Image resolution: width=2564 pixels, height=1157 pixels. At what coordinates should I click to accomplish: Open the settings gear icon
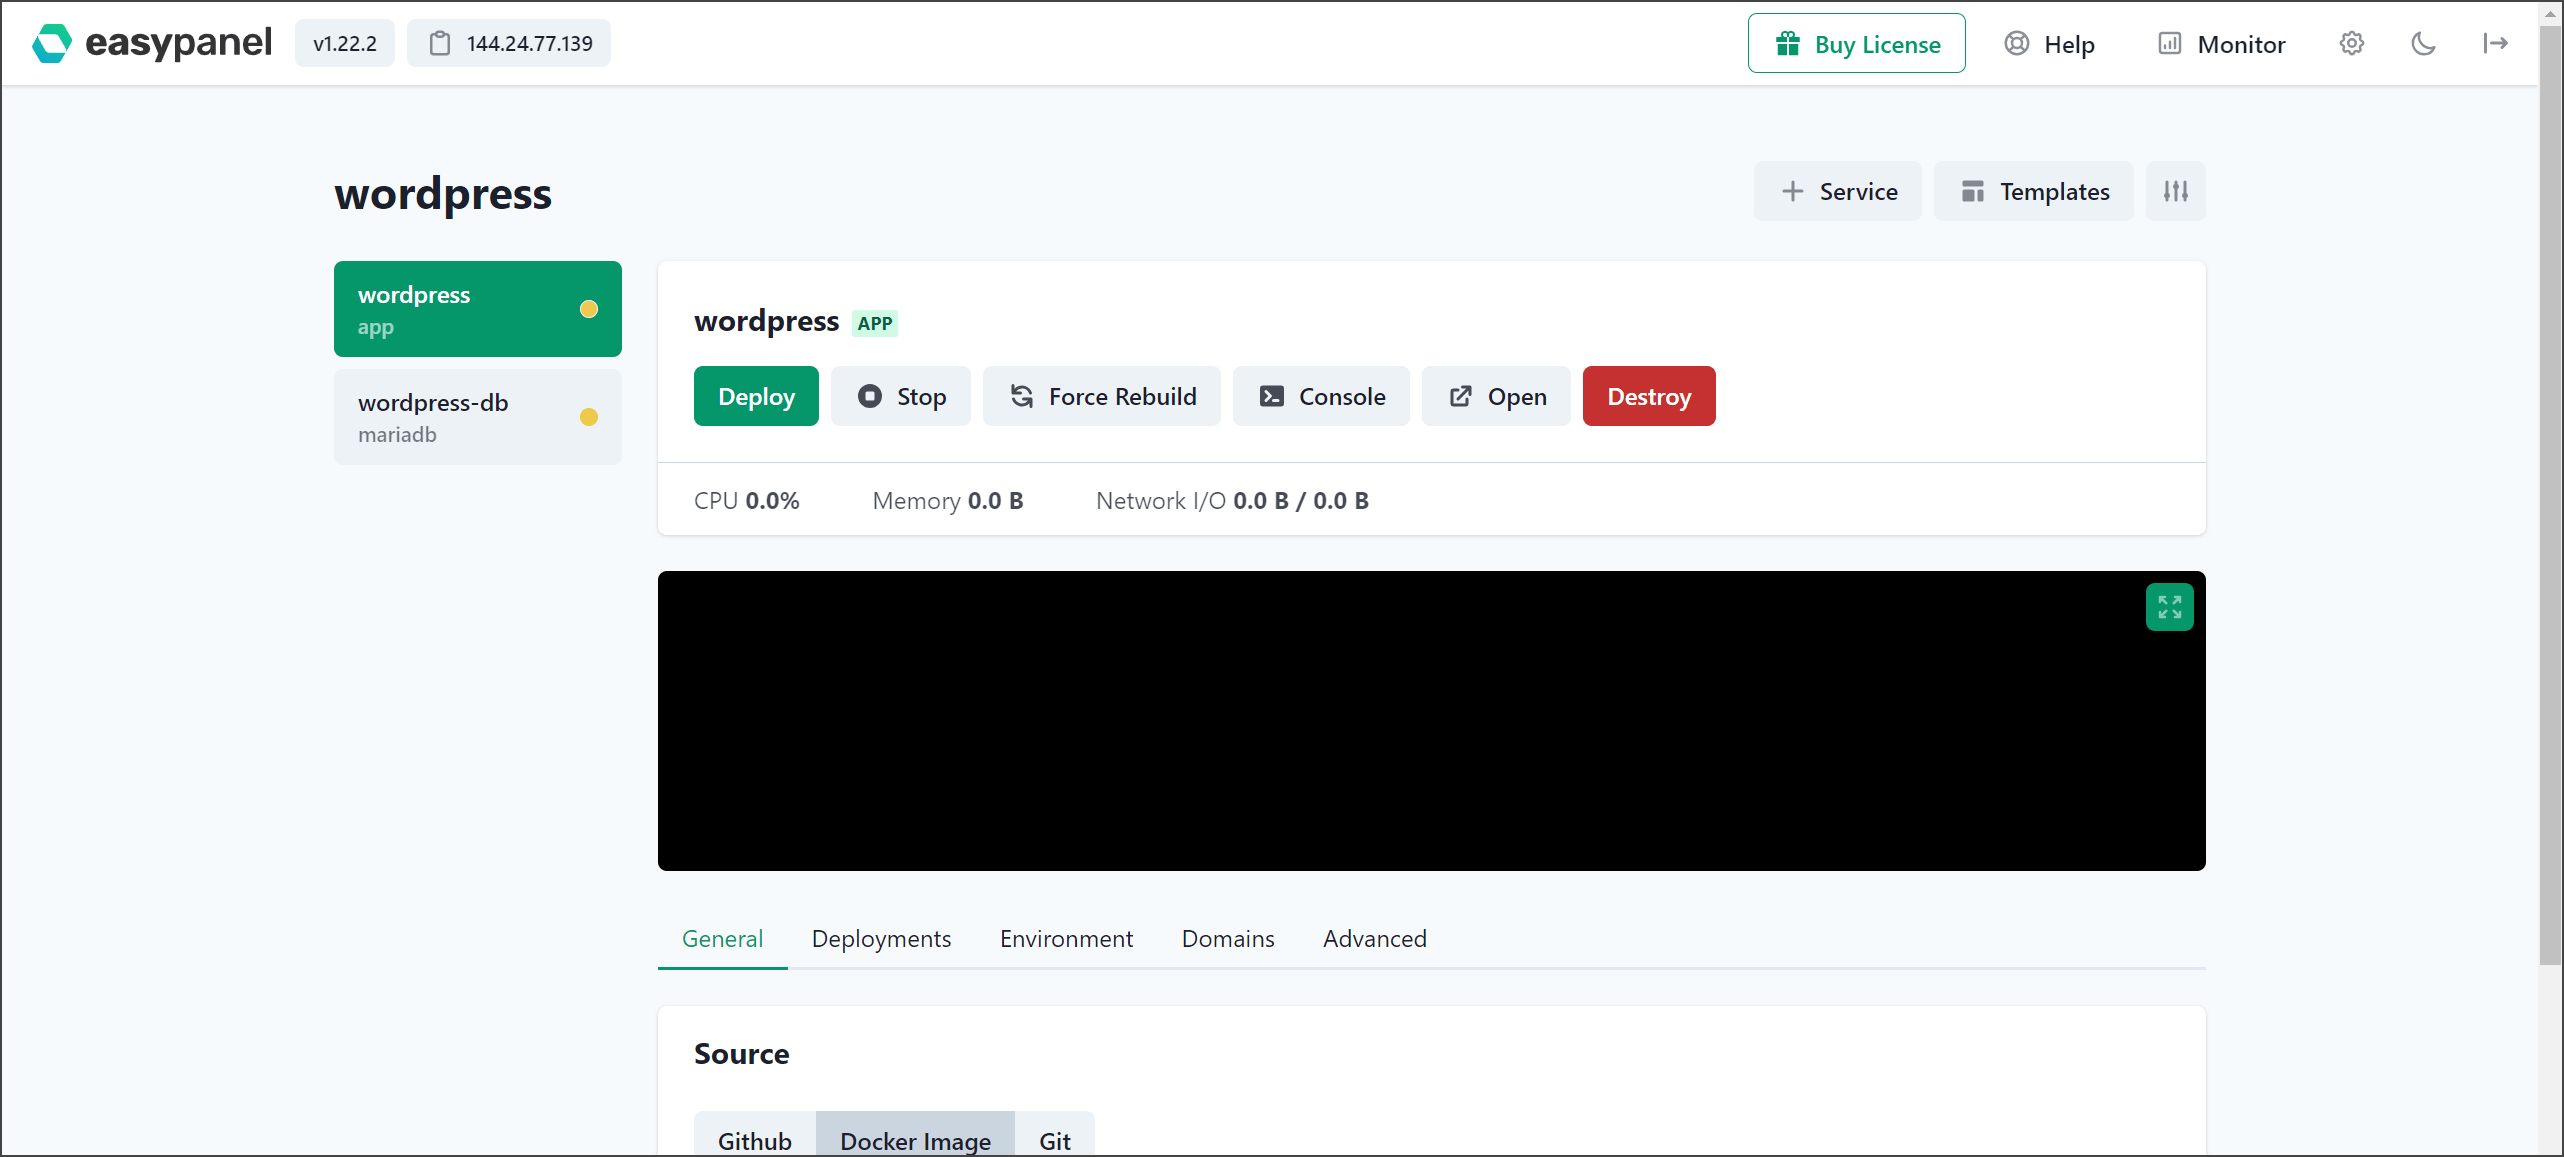pos(2352,43)
